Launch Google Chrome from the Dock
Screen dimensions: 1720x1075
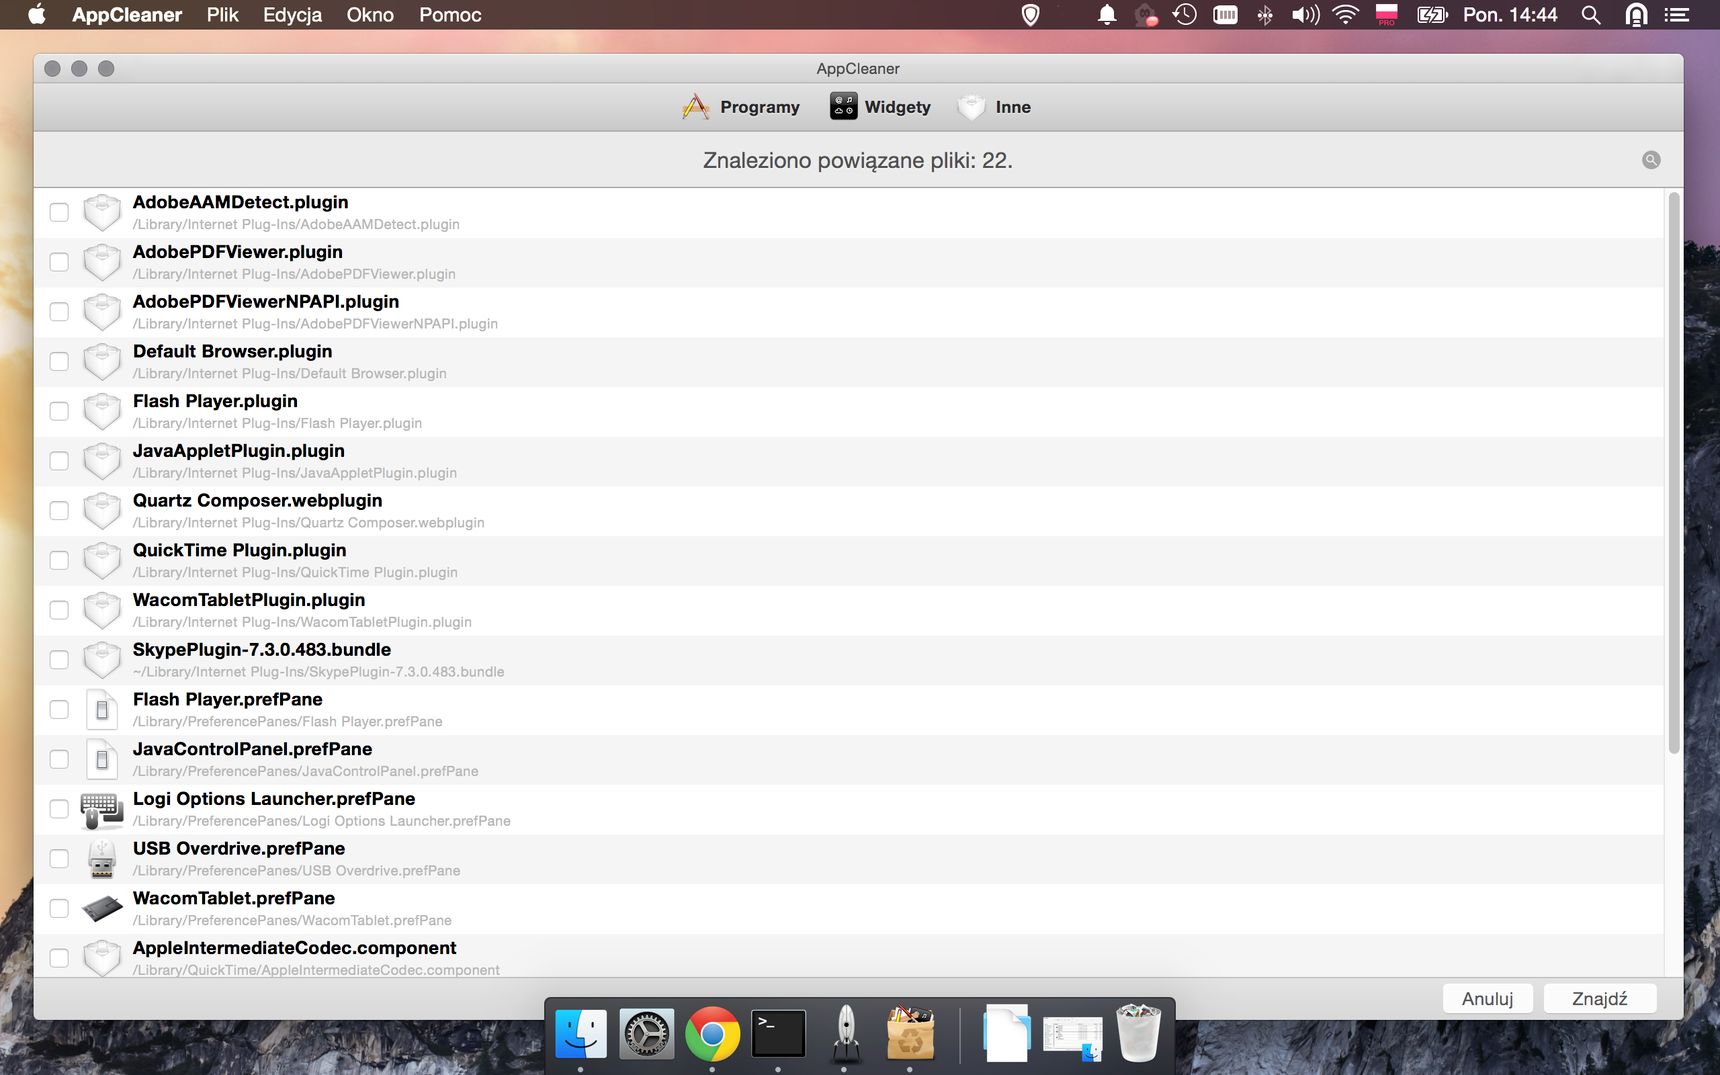(712, 1034)
